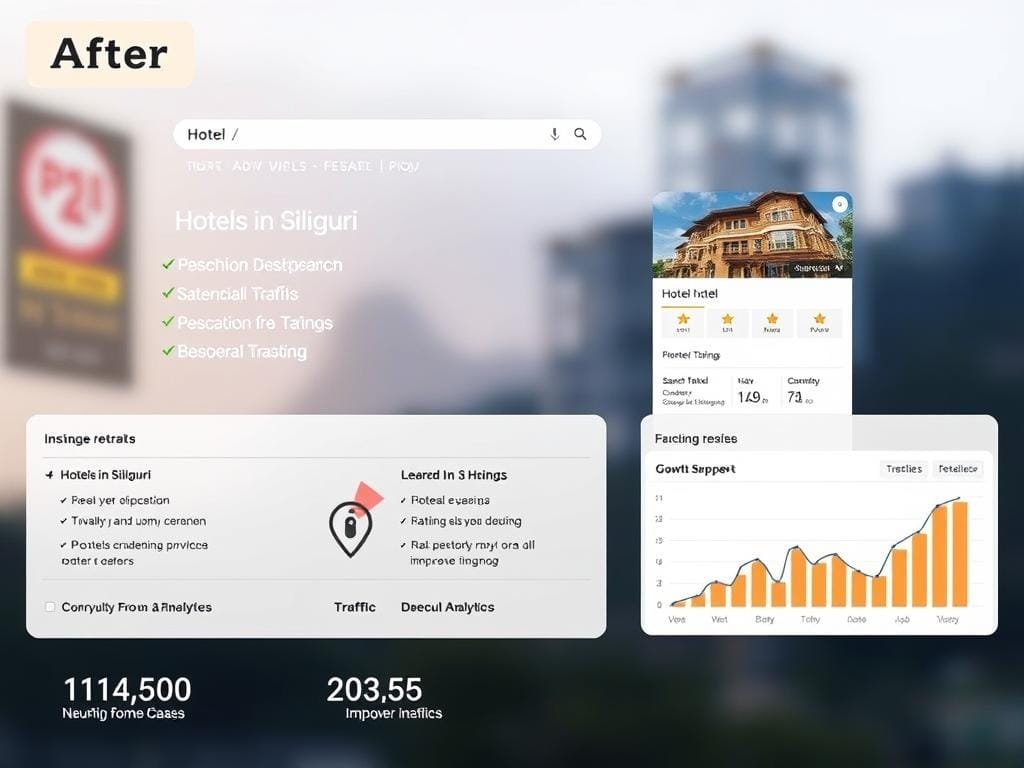Image resolution: width=1024 pixels, height=768 pixels.
Task: Select the magnifying glass search icon
Action: pyautogui.click(x=580, y=134)
